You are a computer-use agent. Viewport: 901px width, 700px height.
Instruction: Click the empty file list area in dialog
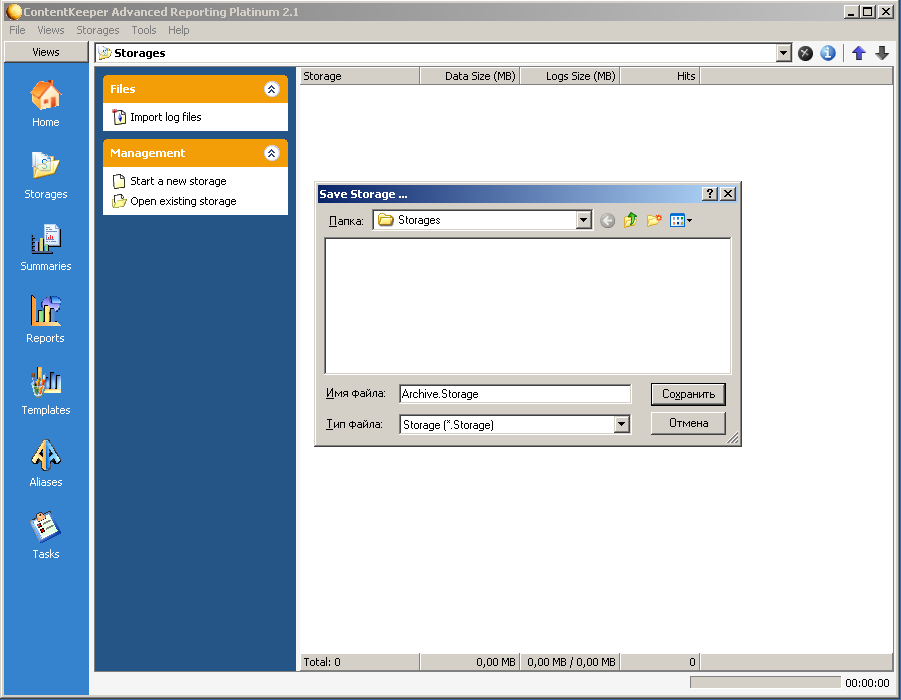(527, 306)
